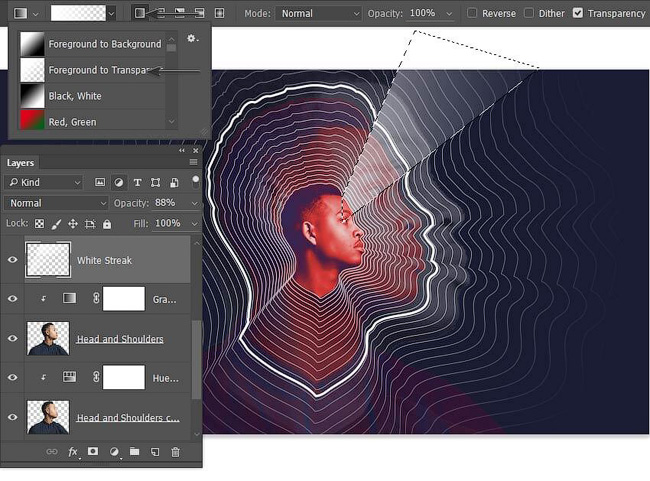Select the Layers panel tab

coord(20,163)
